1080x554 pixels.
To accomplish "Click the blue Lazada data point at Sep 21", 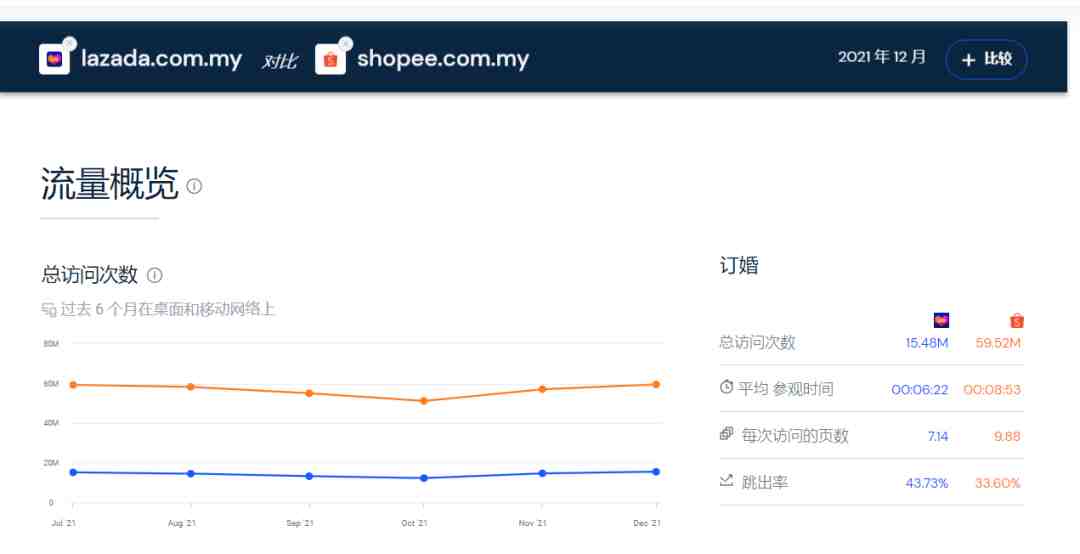I will 309,476.
